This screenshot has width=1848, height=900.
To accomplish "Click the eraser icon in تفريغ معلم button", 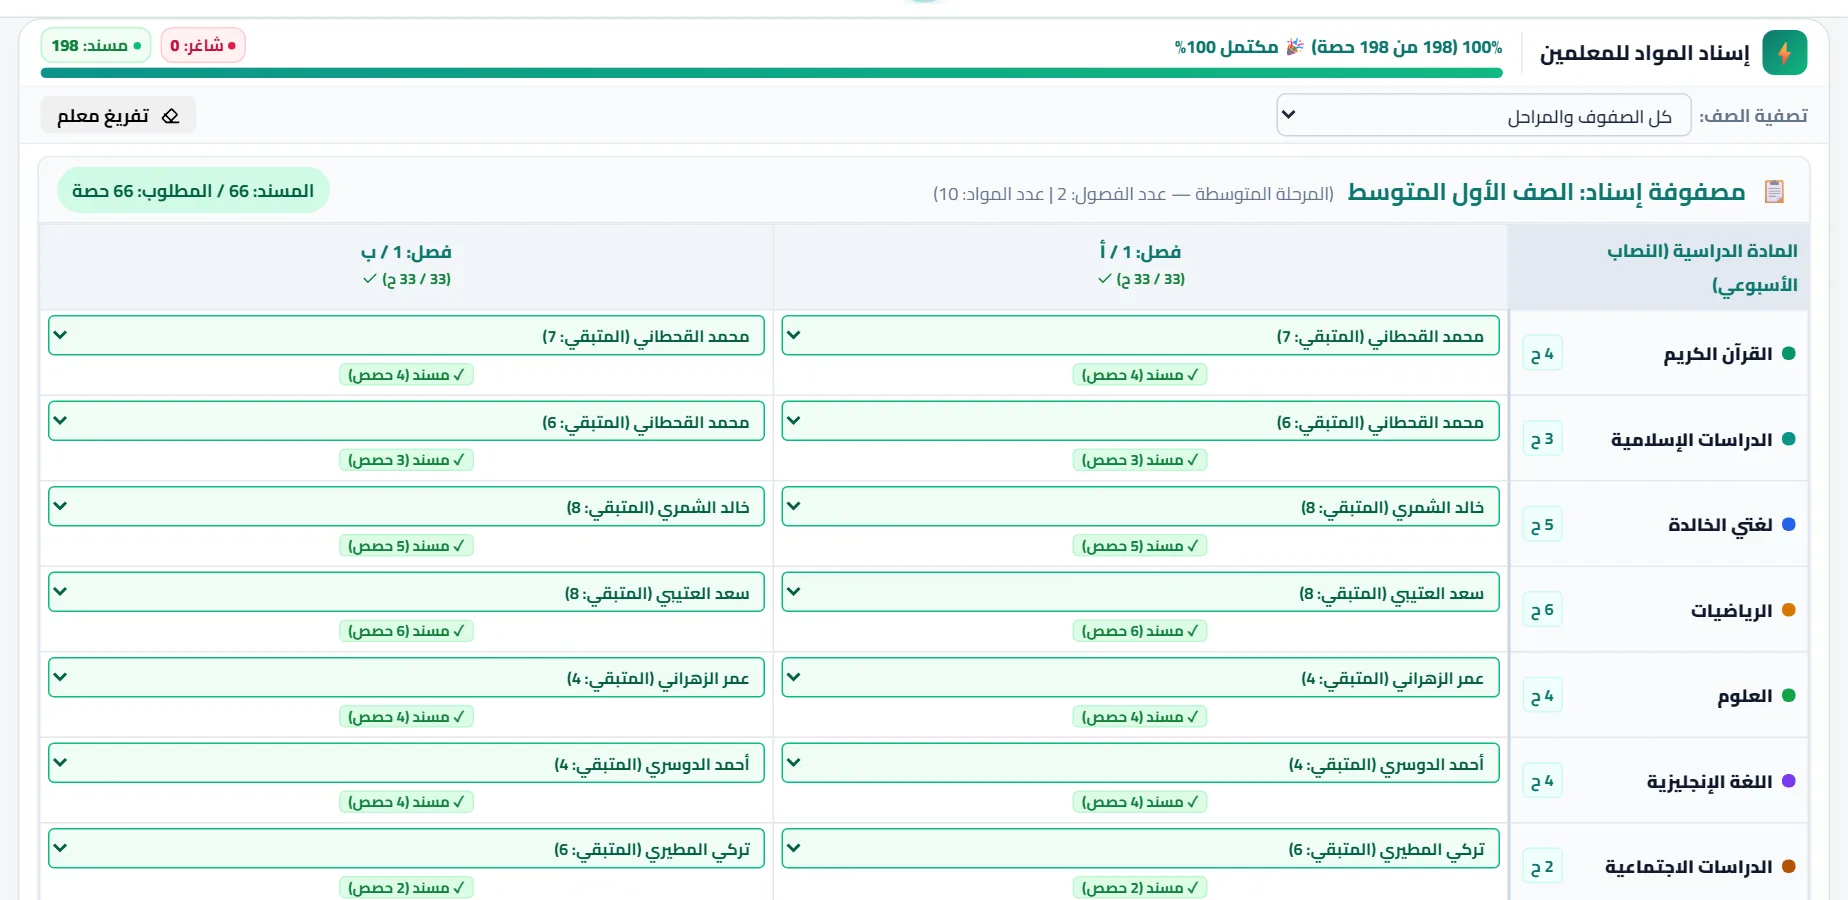I will (x=170, y=116).
